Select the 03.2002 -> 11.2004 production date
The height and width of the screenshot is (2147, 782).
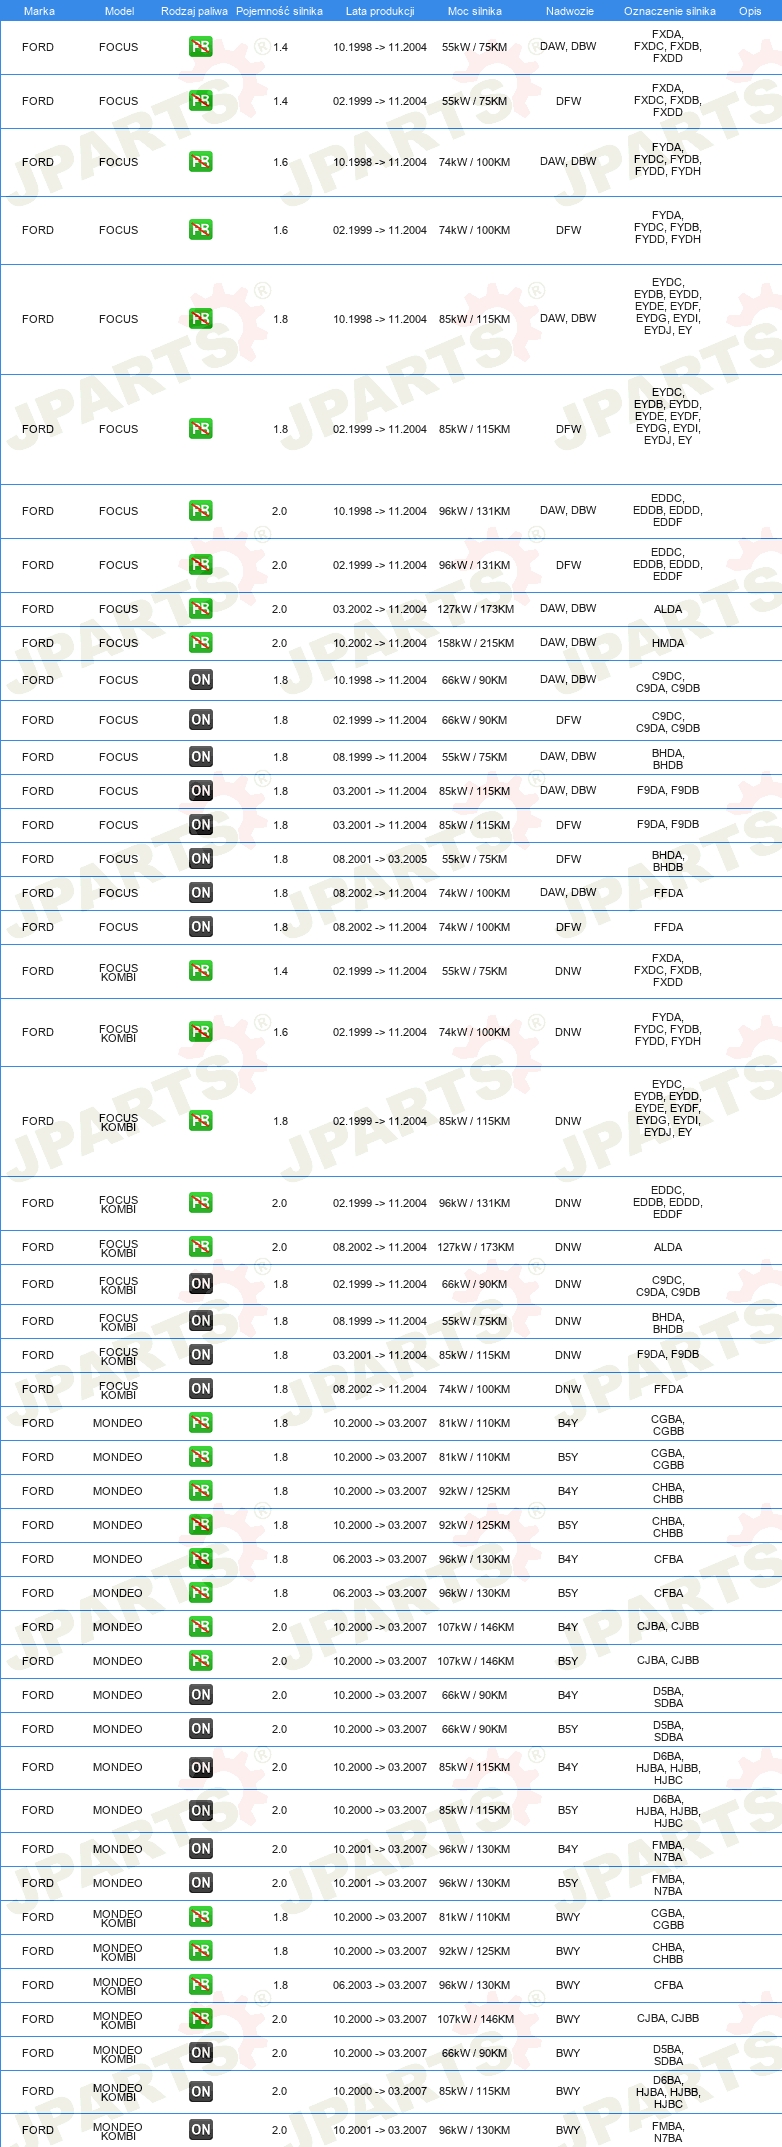pyautogui.click(x=380, y=609)
